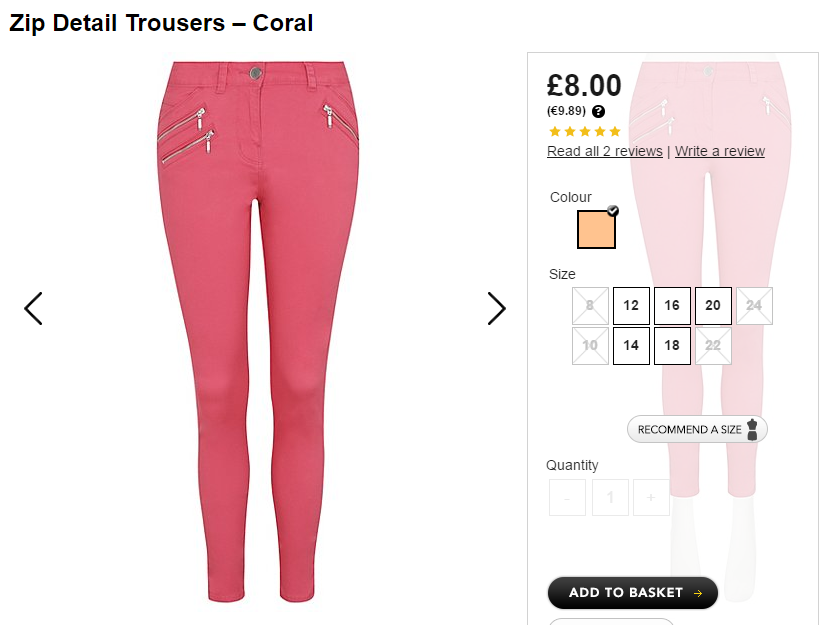Open the currency conversion help icon
This screenshot has height=625, width=825.
[598, 111]
